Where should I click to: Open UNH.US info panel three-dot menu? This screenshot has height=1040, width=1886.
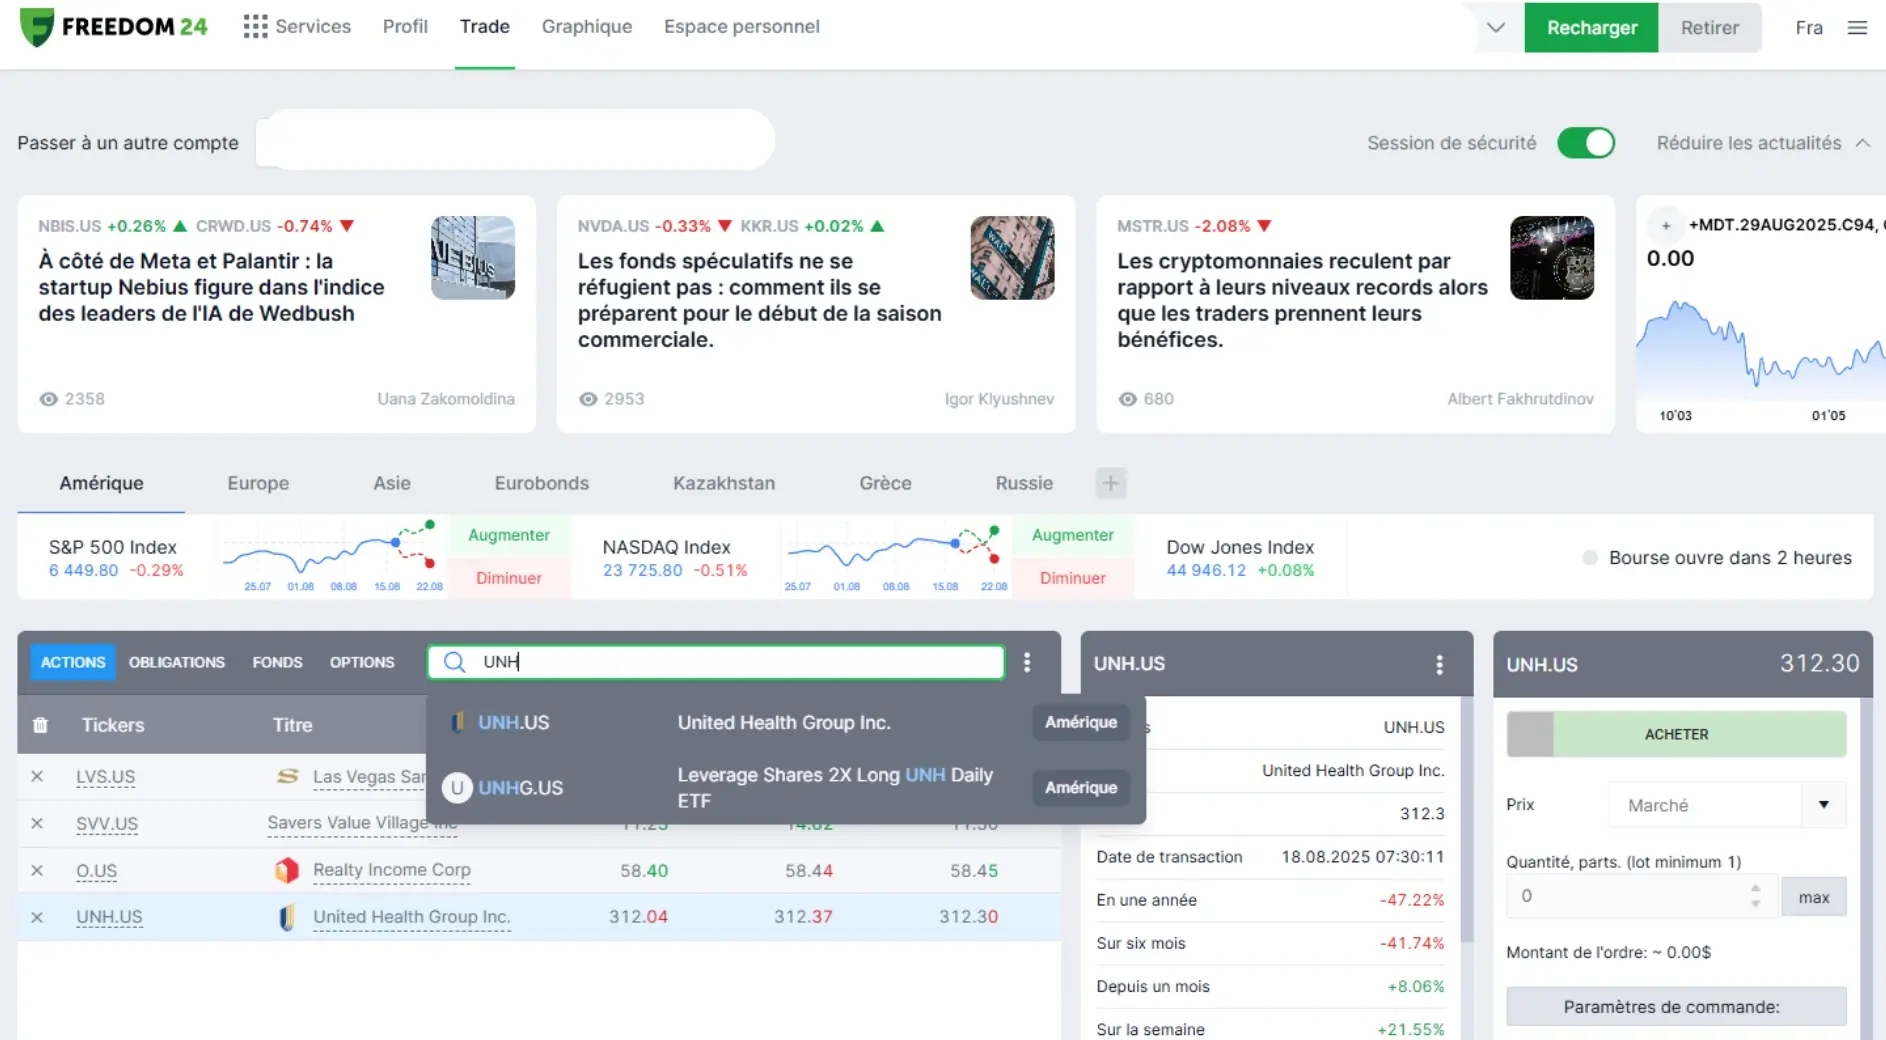click(x=1439, y=664)
